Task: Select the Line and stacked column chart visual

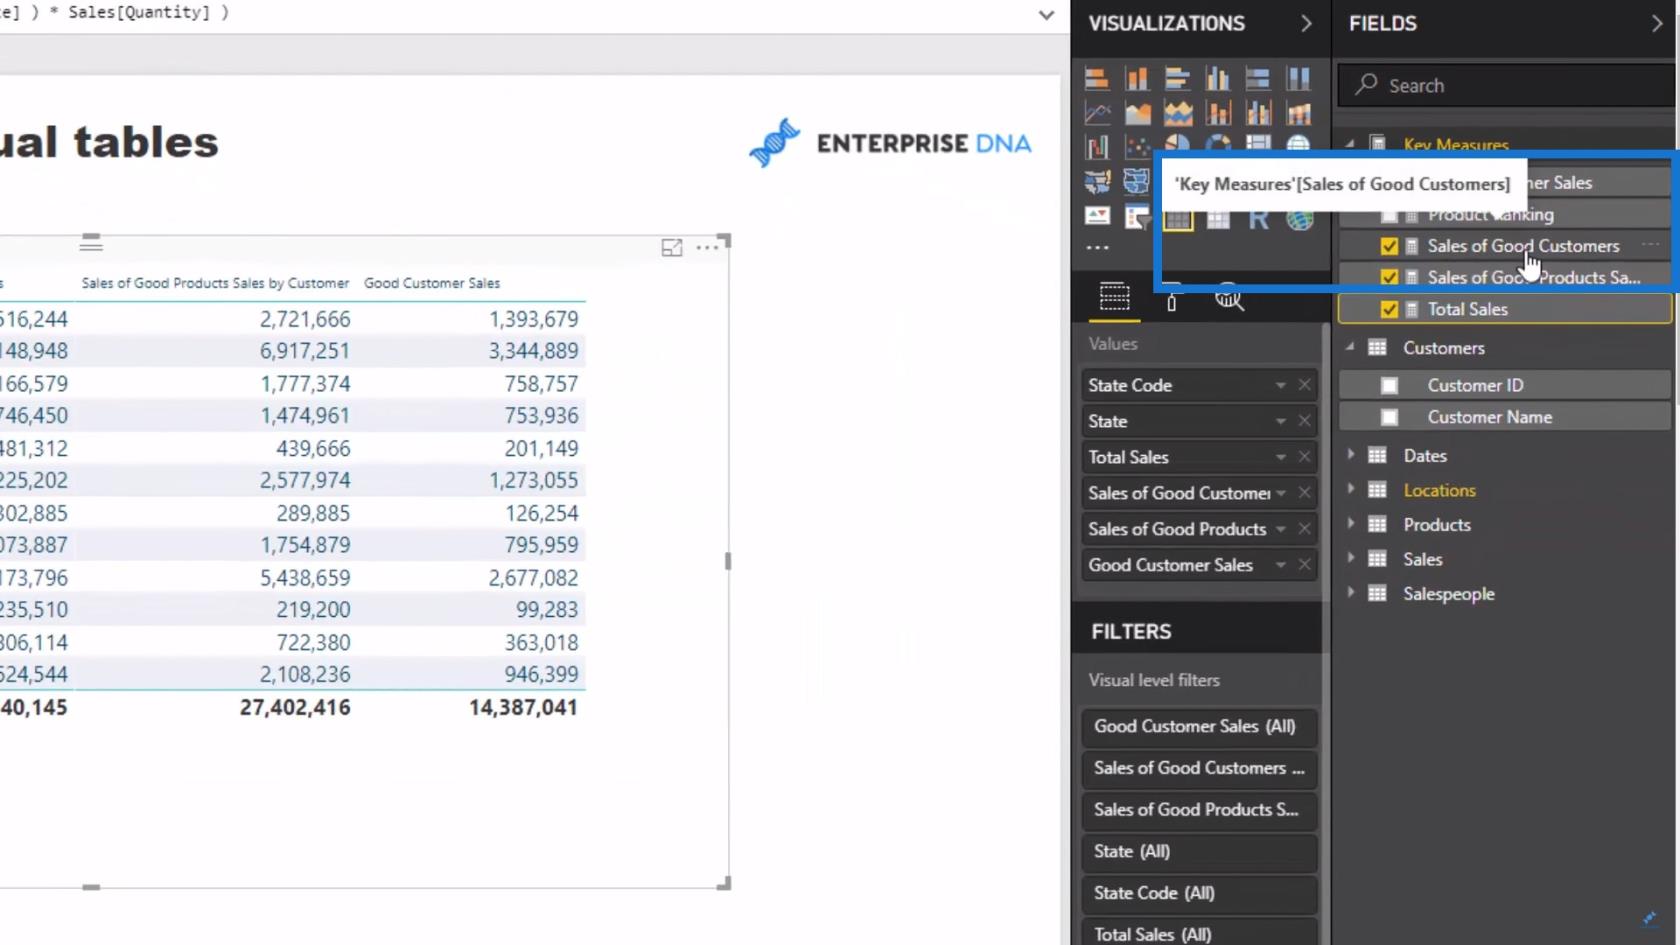Action: 1217,114
